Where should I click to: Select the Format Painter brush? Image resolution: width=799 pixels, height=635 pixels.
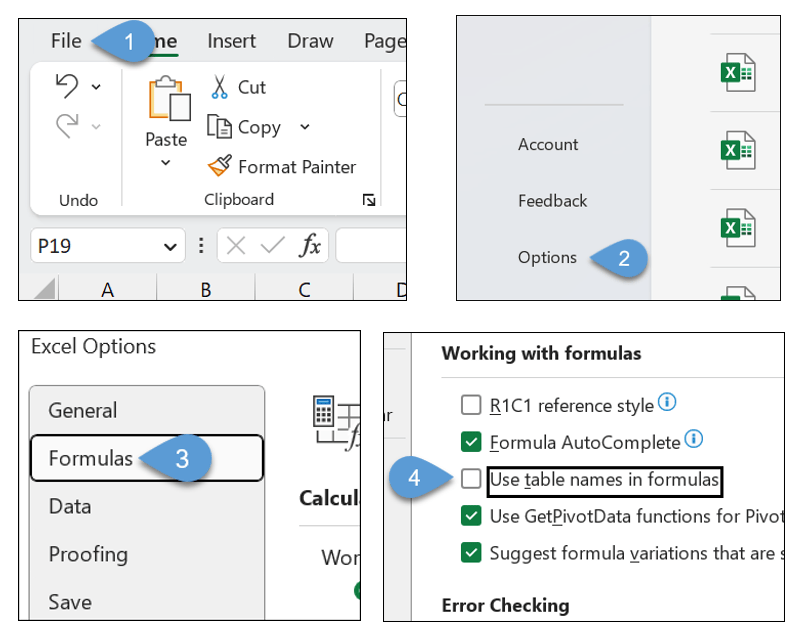click(x=220, y=167)
